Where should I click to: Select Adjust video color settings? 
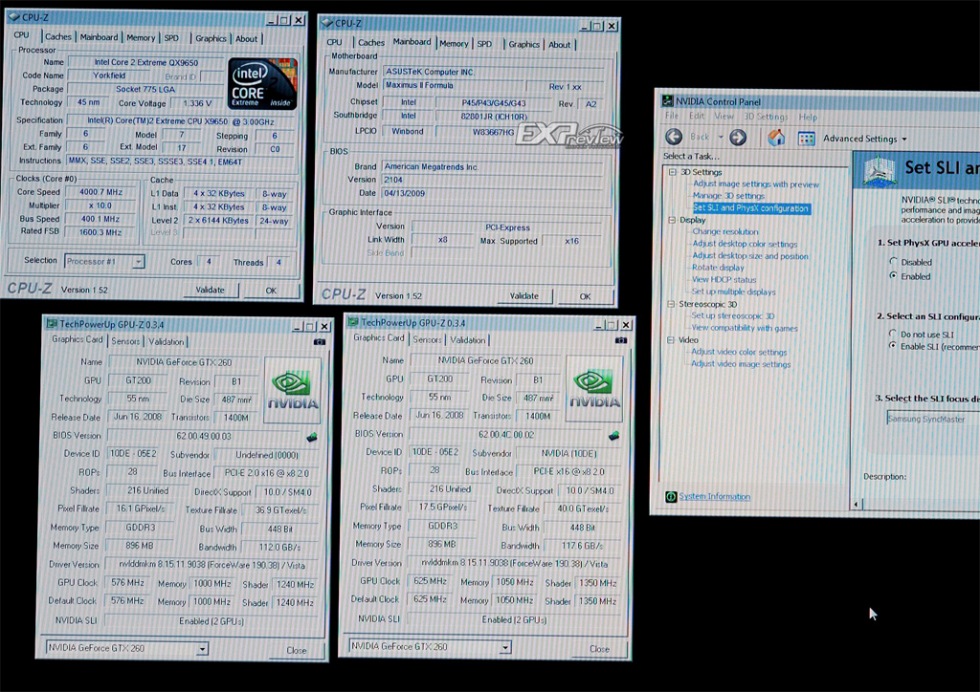coord(739,353)
